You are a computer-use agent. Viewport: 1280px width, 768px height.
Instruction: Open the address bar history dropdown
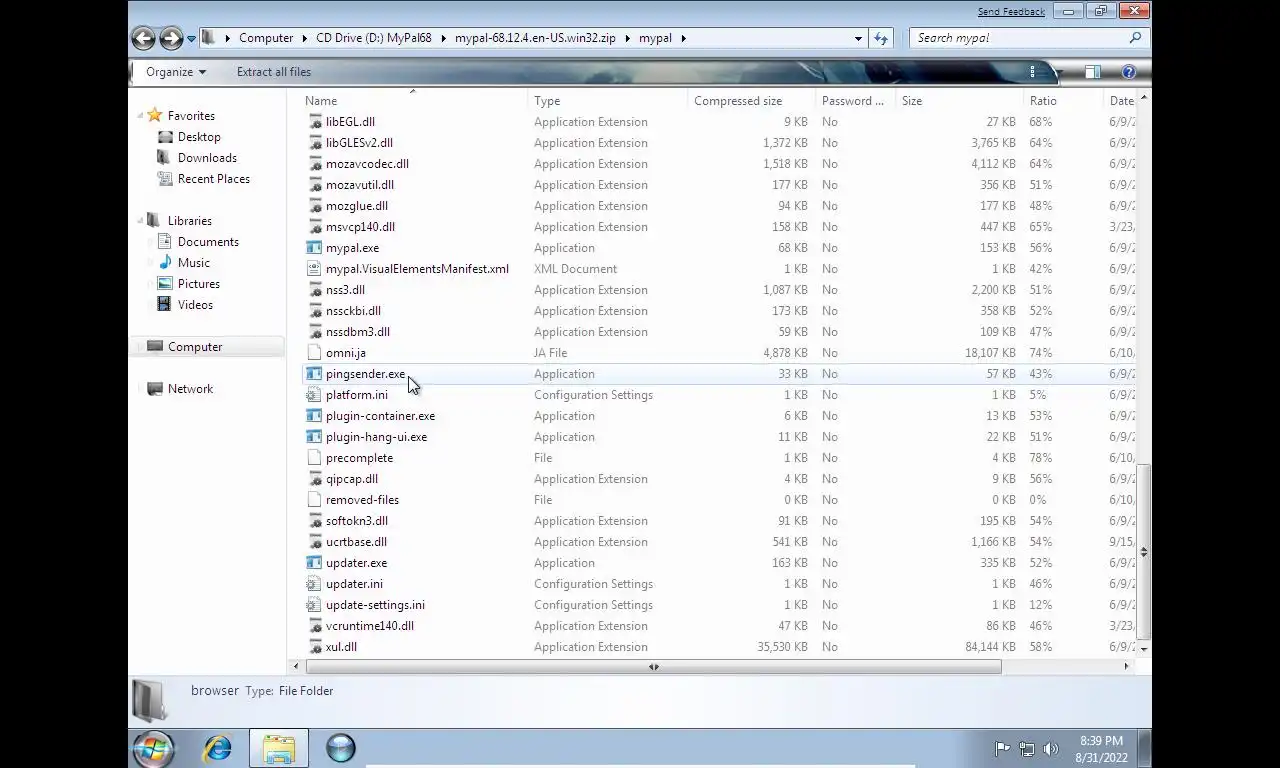click(858, 38)
